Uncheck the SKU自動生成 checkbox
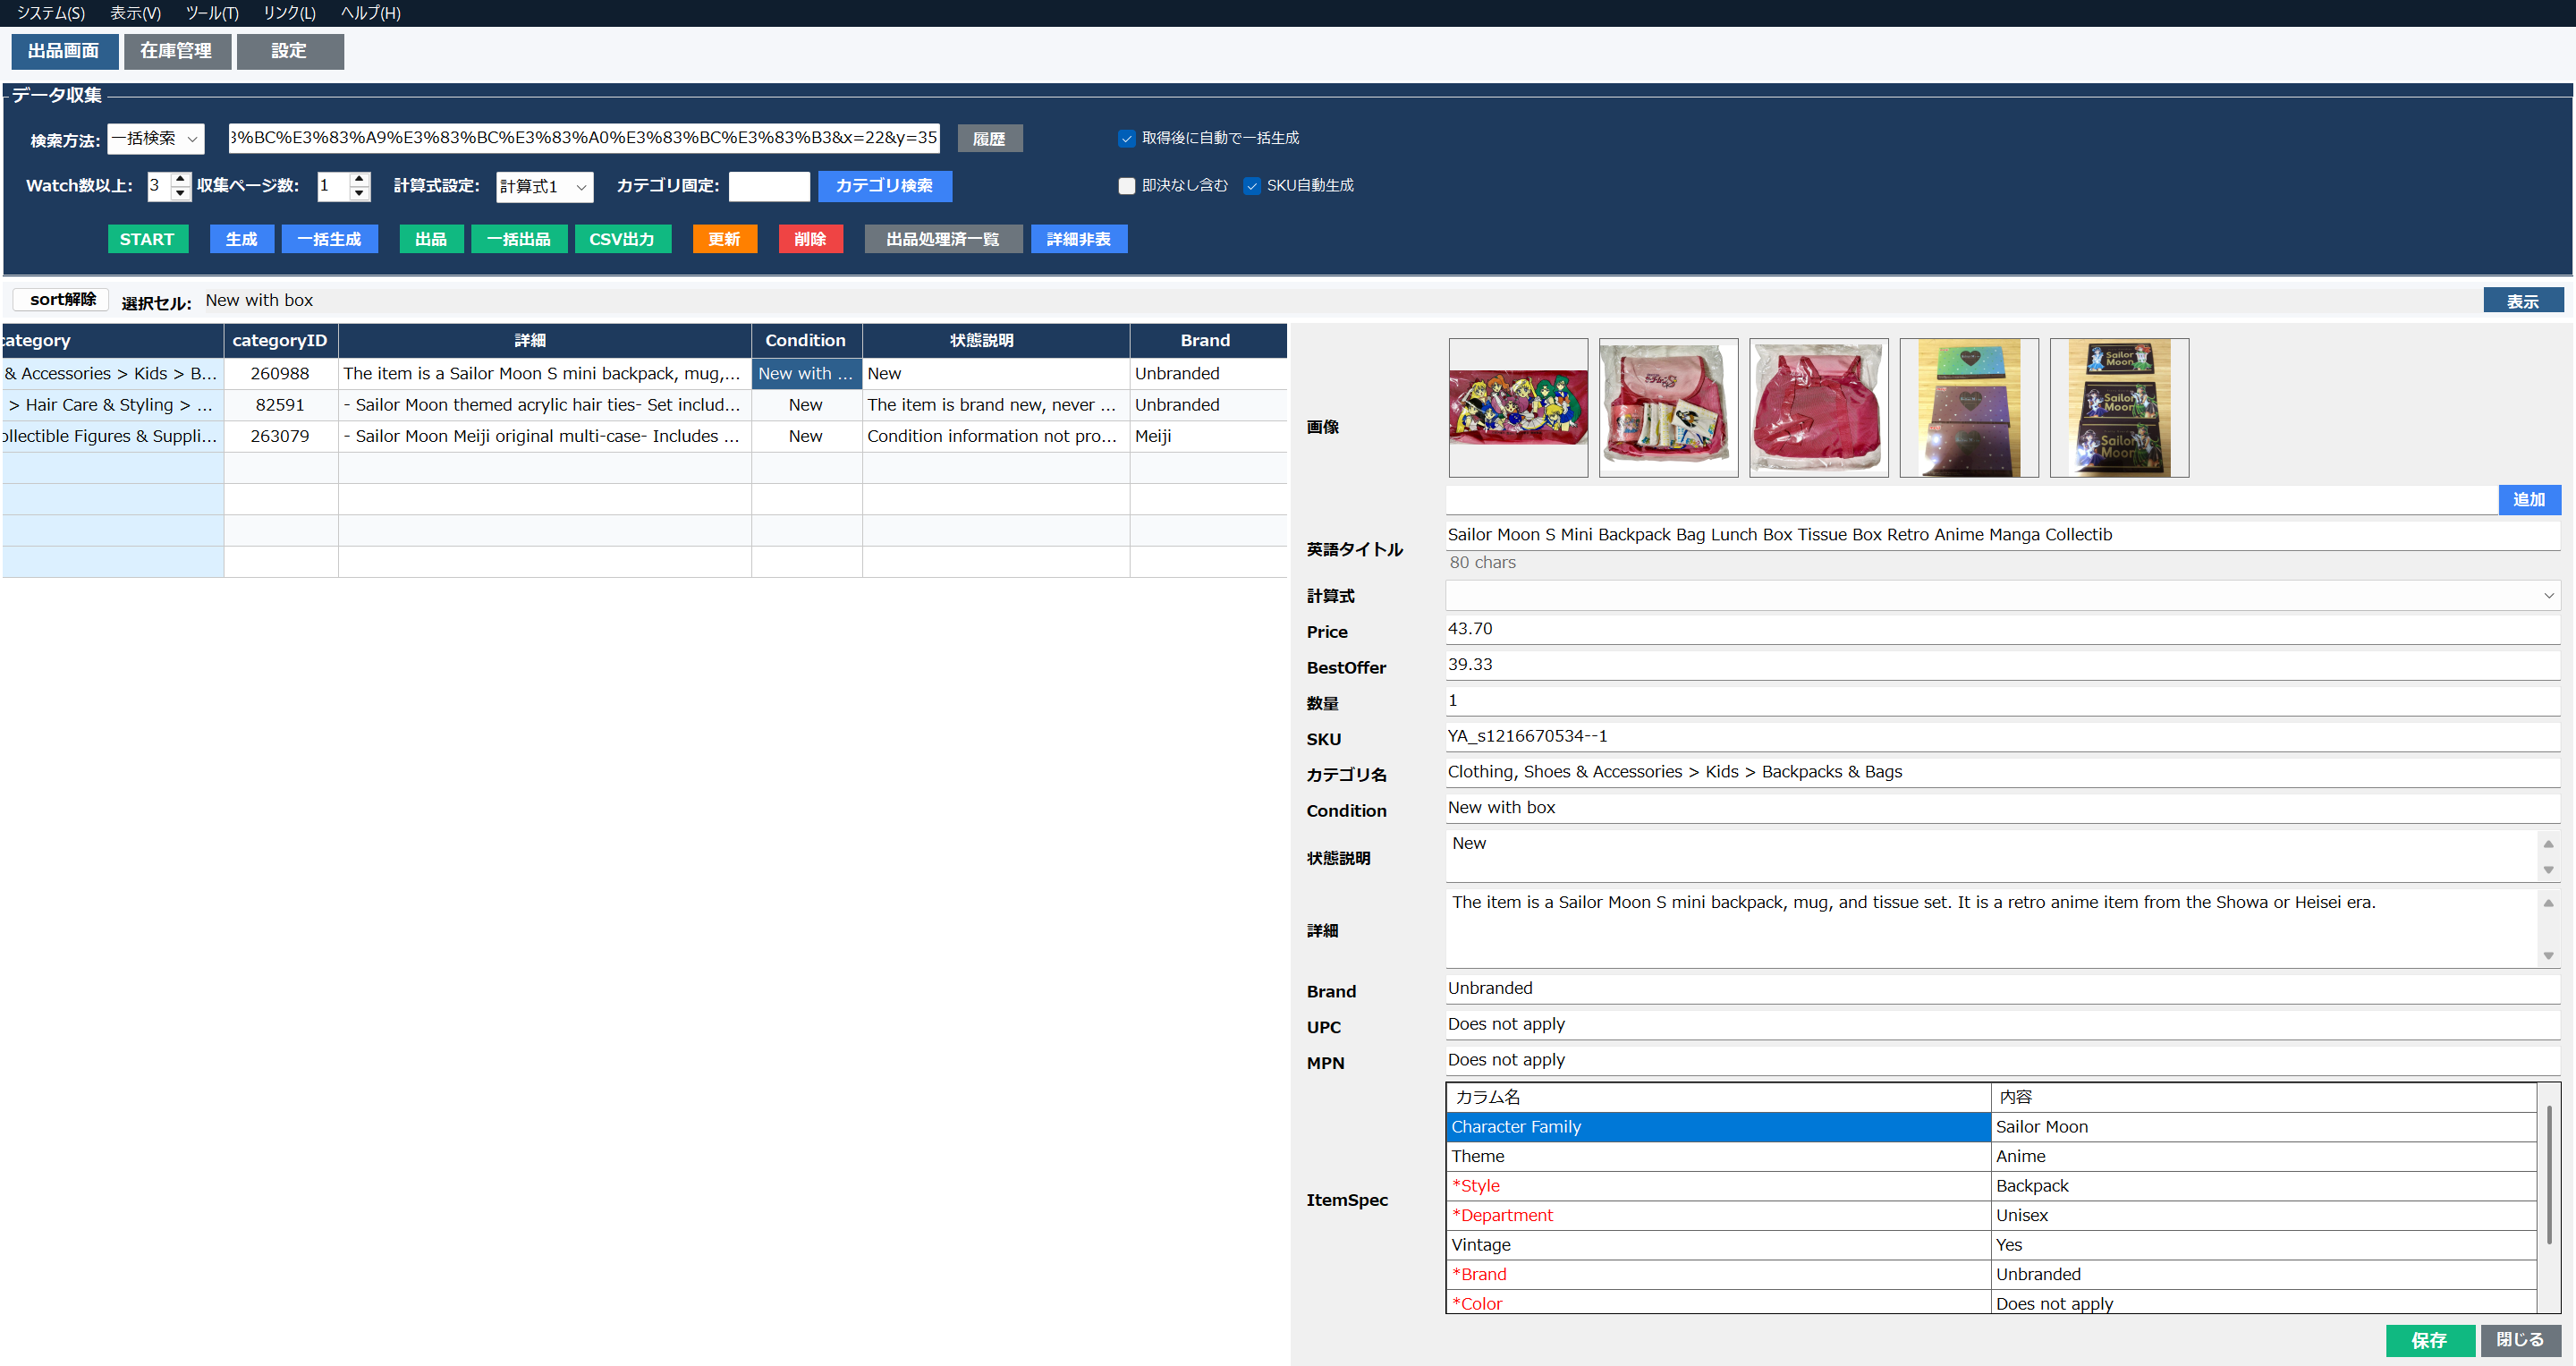 (1251, 186)
